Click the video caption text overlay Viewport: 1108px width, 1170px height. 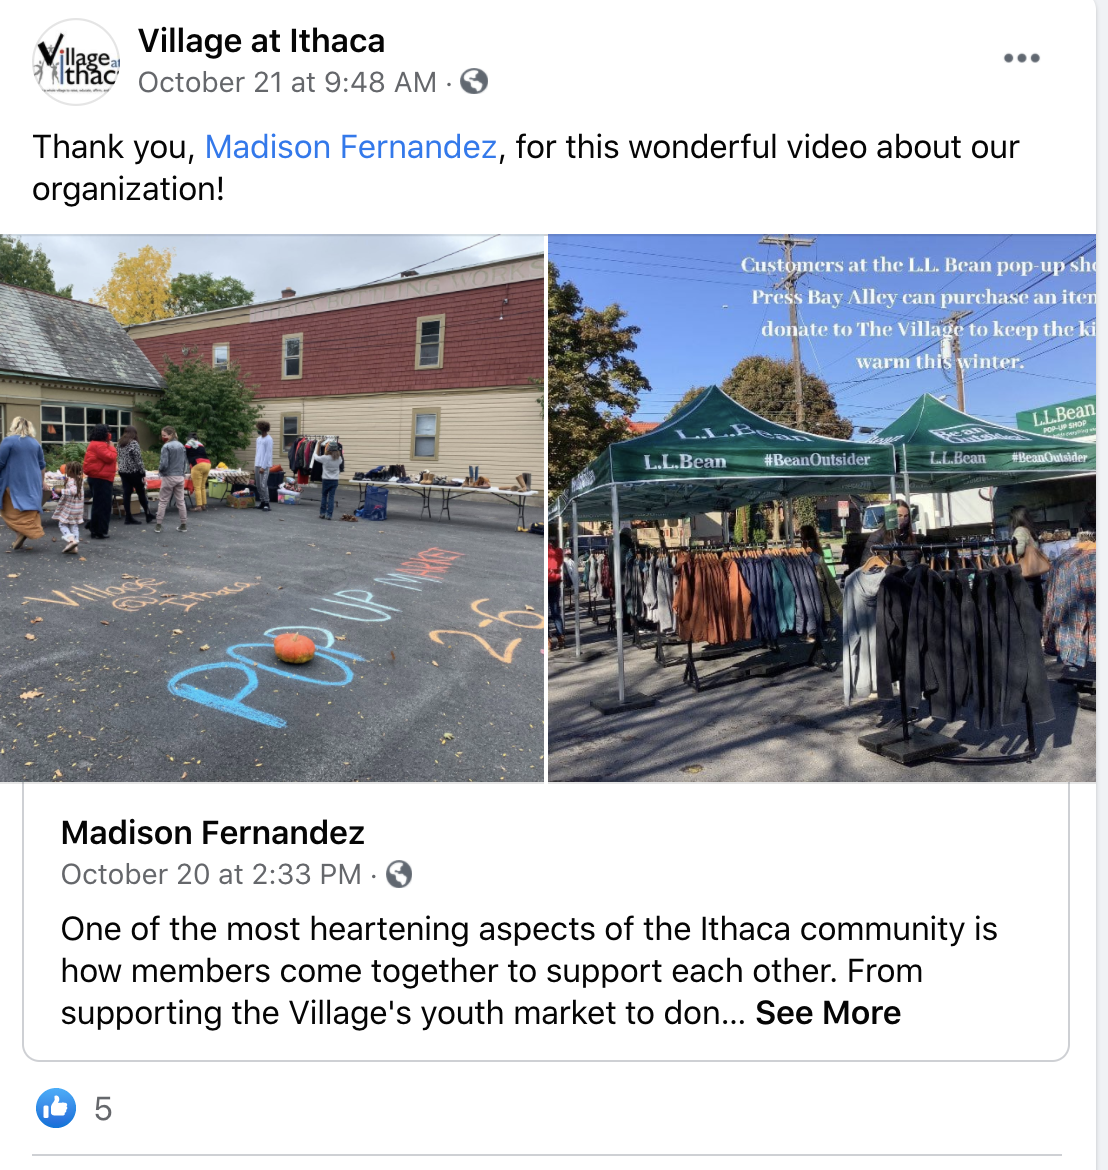(918, 313)
